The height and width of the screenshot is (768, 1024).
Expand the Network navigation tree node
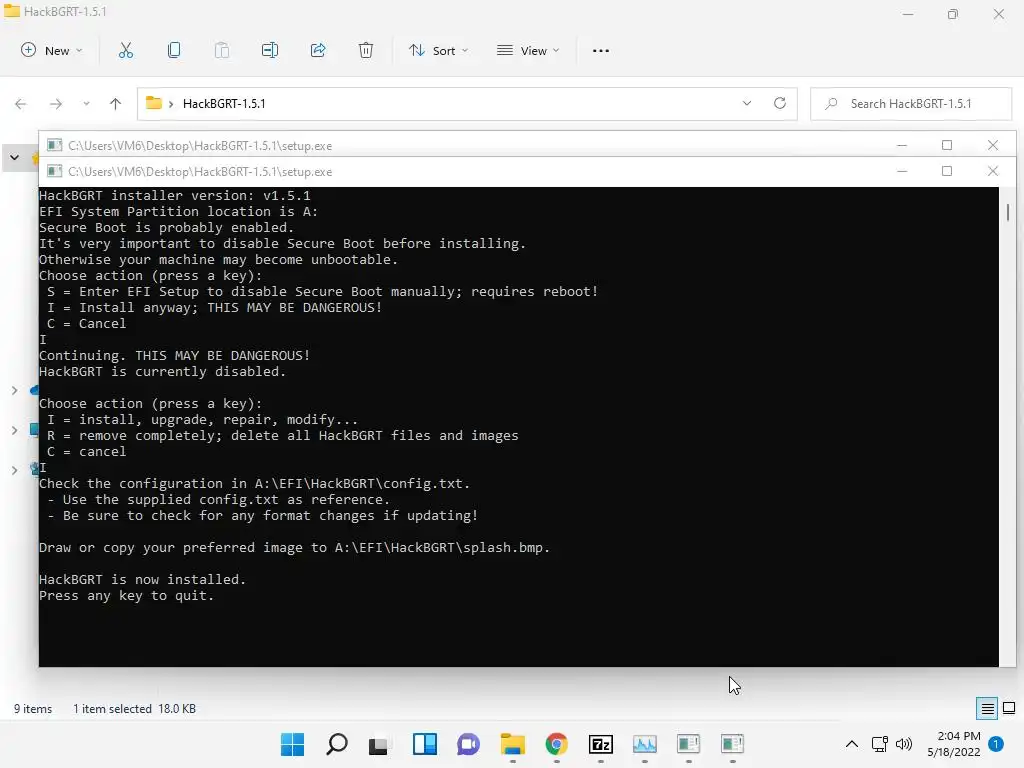coord(14,470)
